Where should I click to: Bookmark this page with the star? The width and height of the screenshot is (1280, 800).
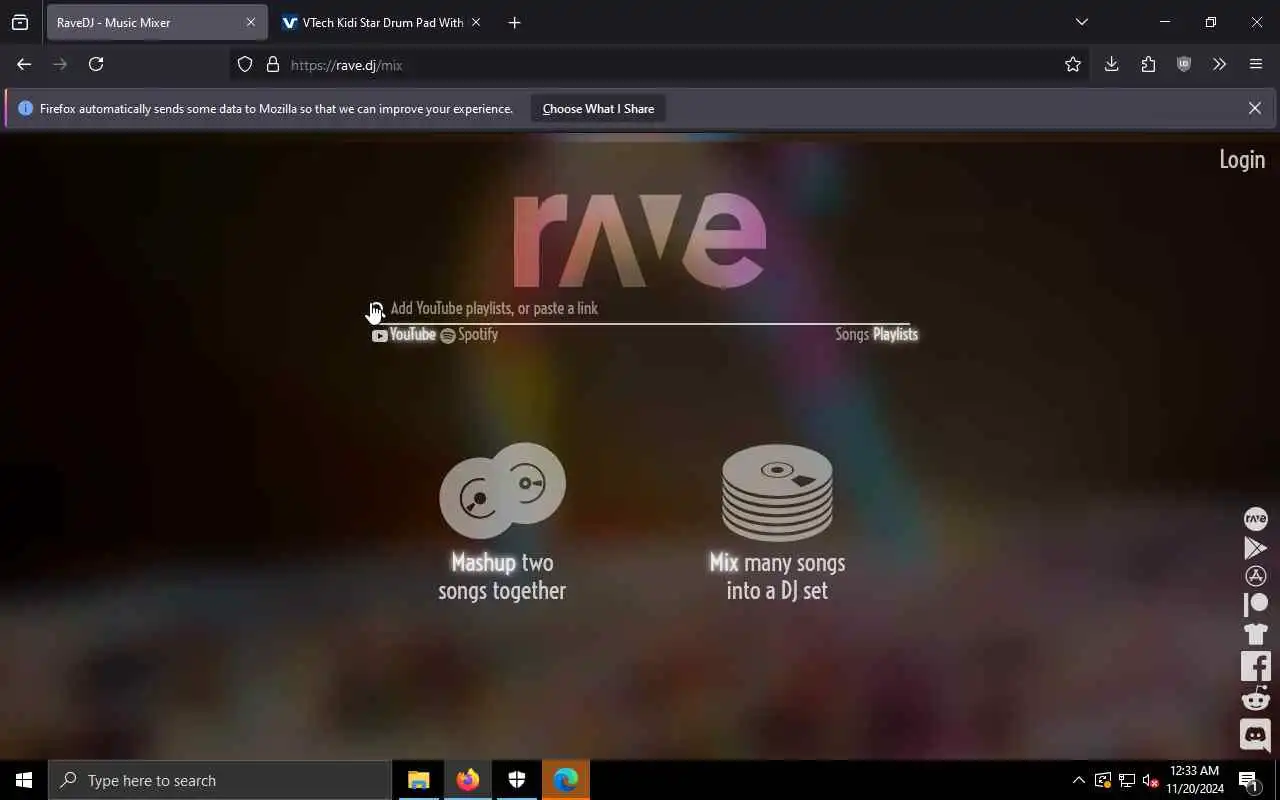[x=1073, y=64]
